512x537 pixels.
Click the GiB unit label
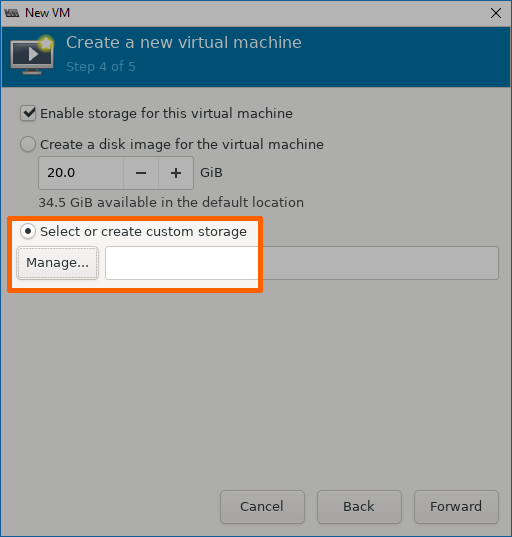pos(211,173)
